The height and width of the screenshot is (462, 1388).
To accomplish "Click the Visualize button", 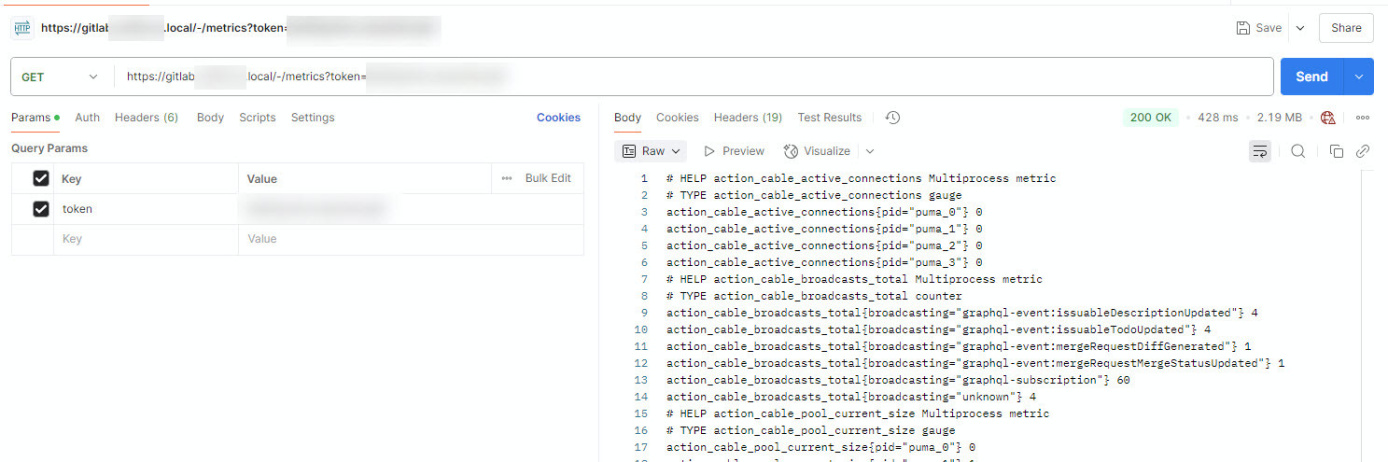I will (x=818, y=151).
